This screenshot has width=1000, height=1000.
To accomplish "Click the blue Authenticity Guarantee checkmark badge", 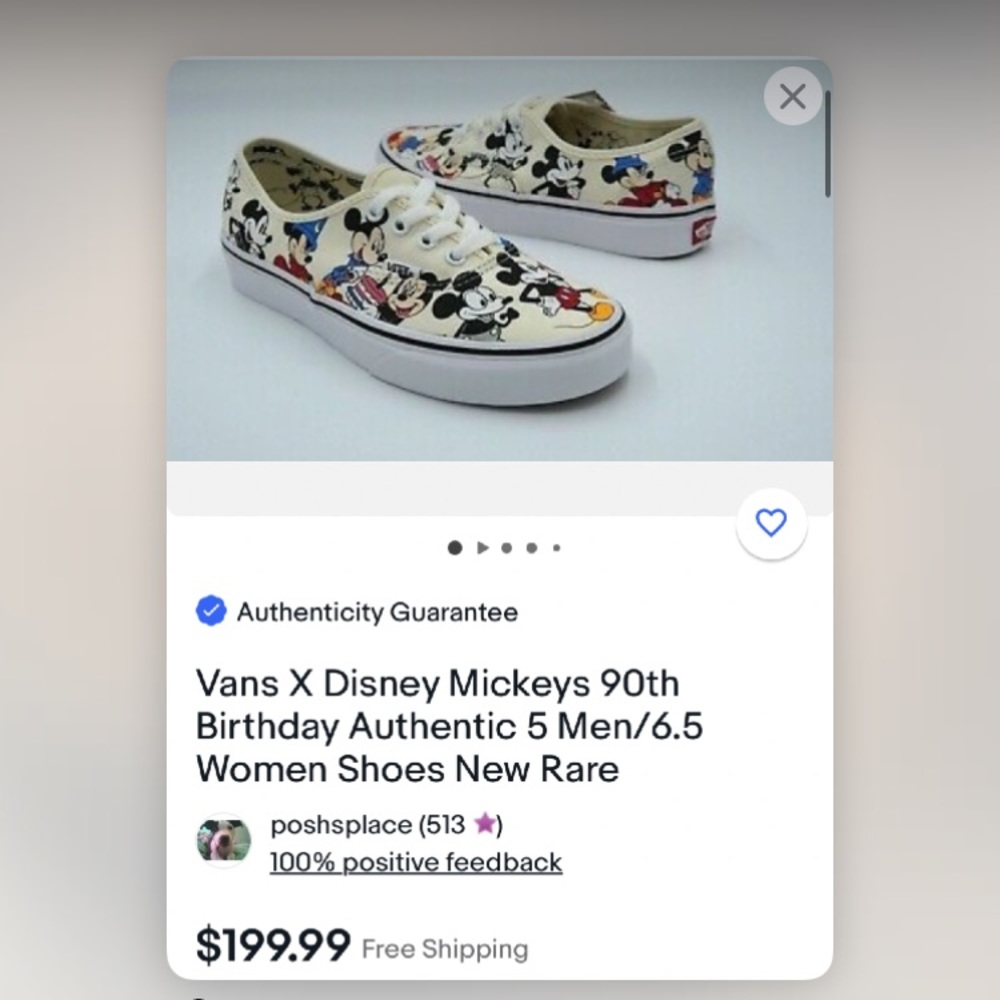I will coord(211,612).
